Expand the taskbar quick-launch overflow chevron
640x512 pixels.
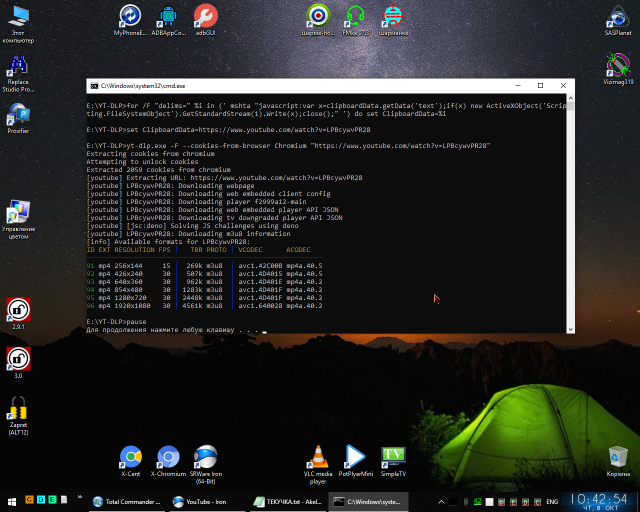(x=80, y=497)
